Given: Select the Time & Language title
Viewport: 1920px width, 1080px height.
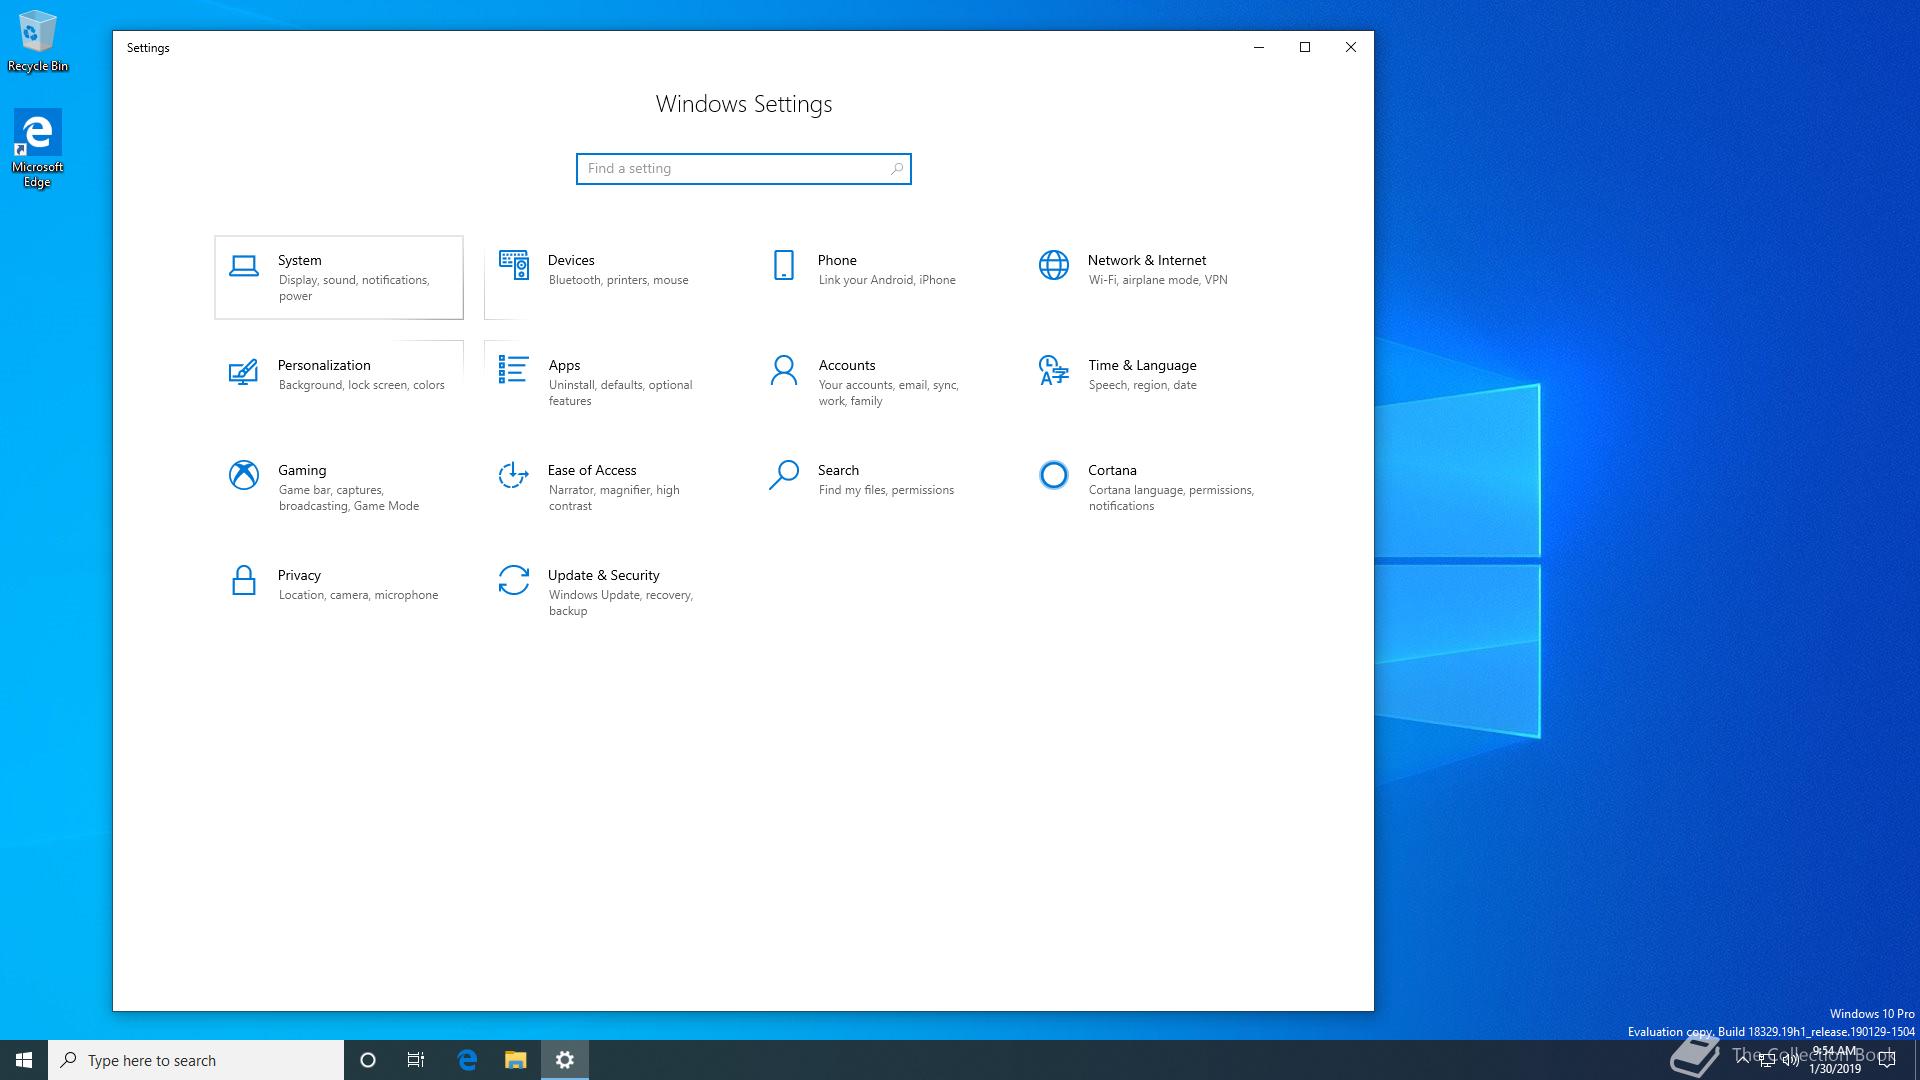Looking at the screenshot, I should (1142, 366).
